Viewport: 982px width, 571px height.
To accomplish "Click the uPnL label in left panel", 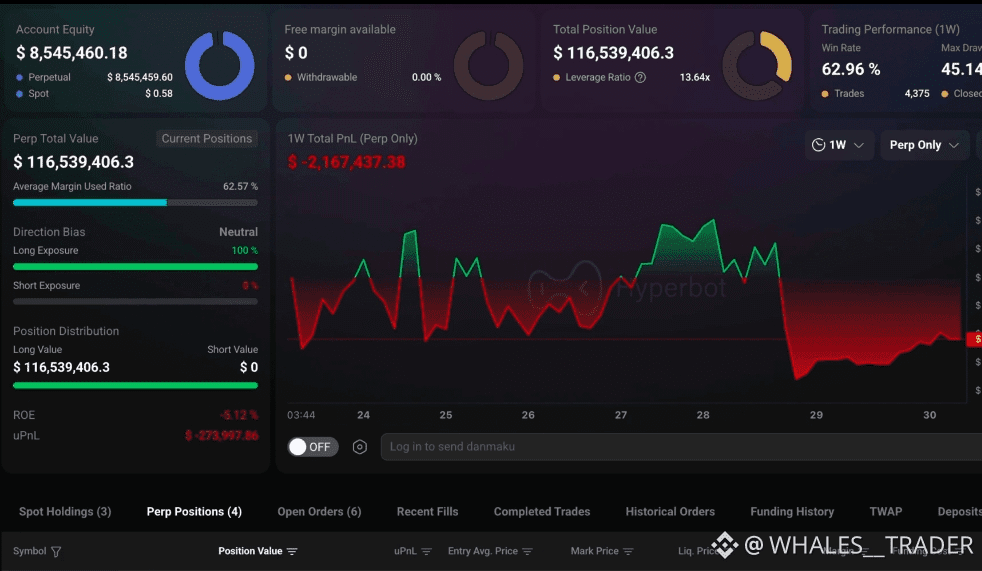I will 26,435.
